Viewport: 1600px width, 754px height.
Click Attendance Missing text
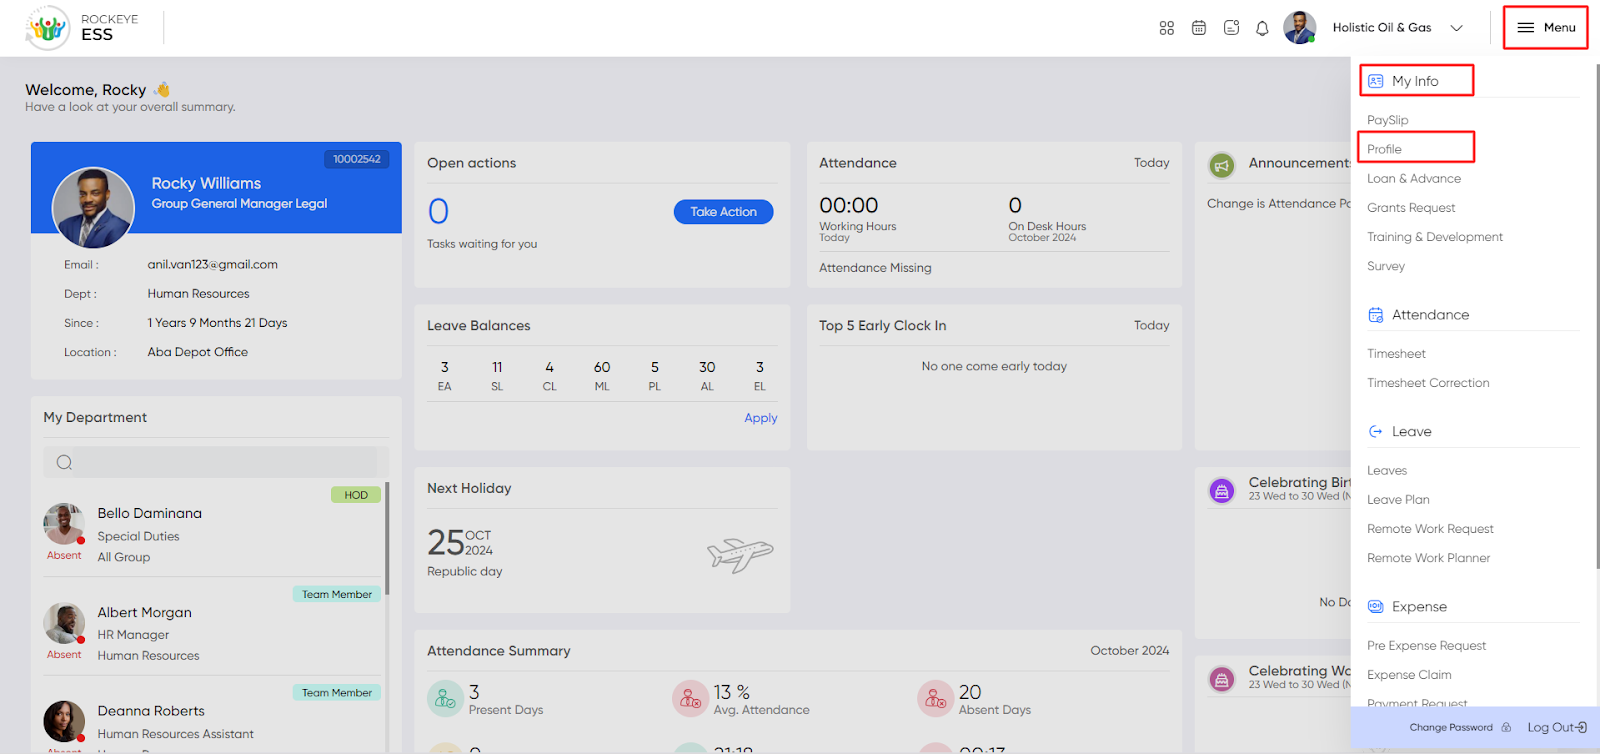click(x=875, y=268)
